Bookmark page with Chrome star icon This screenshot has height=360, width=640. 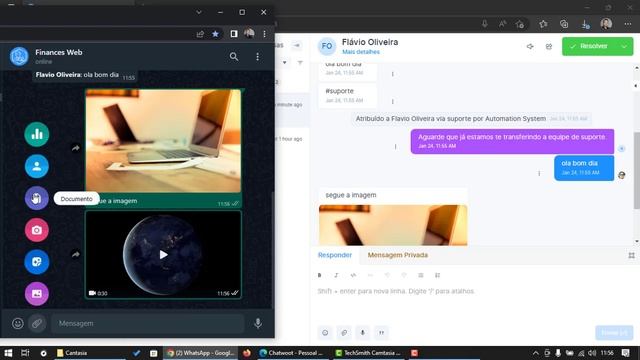pos(216,34)
